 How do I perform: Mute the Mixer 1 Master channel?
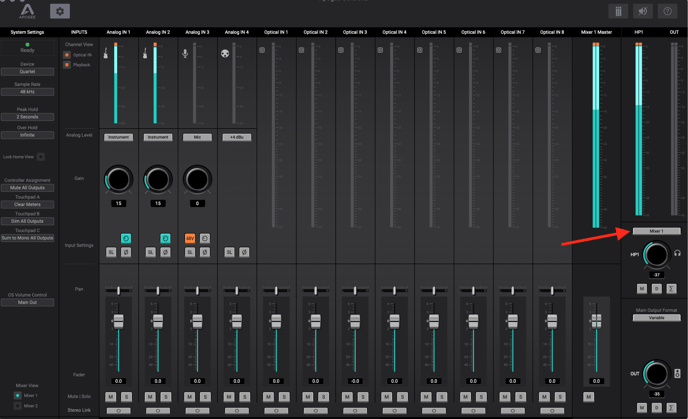(588, 397)
